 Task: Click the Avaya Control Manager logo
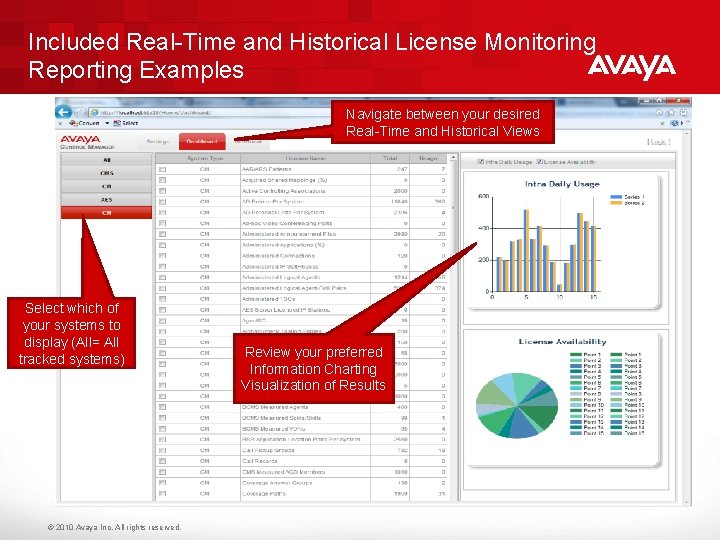click(x=86, y=142)
